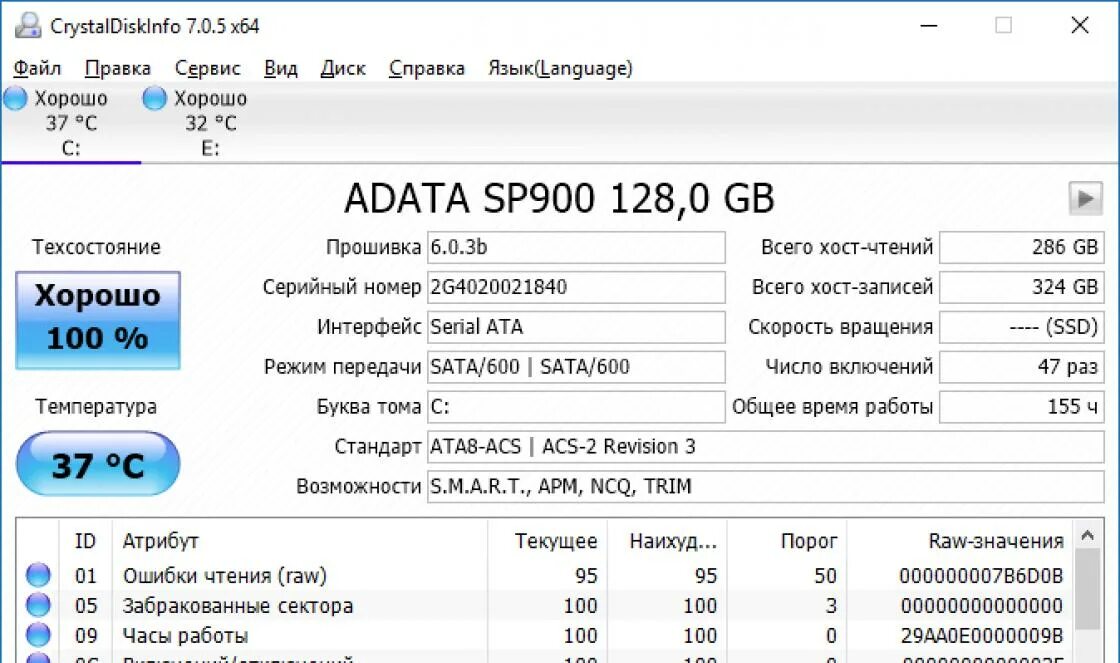Image resolution: width=1120 pixels, height=663 pixels.
Task: Click the Хорошо 100 % health status button
Action: pos(98,319)
